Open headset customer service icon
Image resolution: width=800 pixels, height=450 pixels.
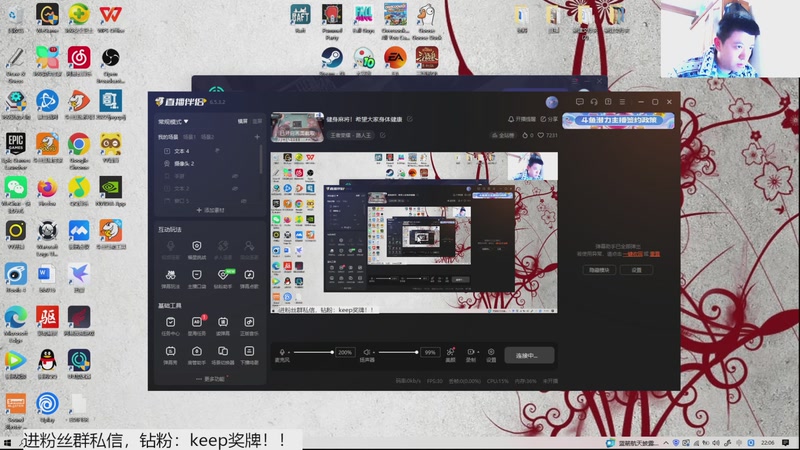[594, 102]
